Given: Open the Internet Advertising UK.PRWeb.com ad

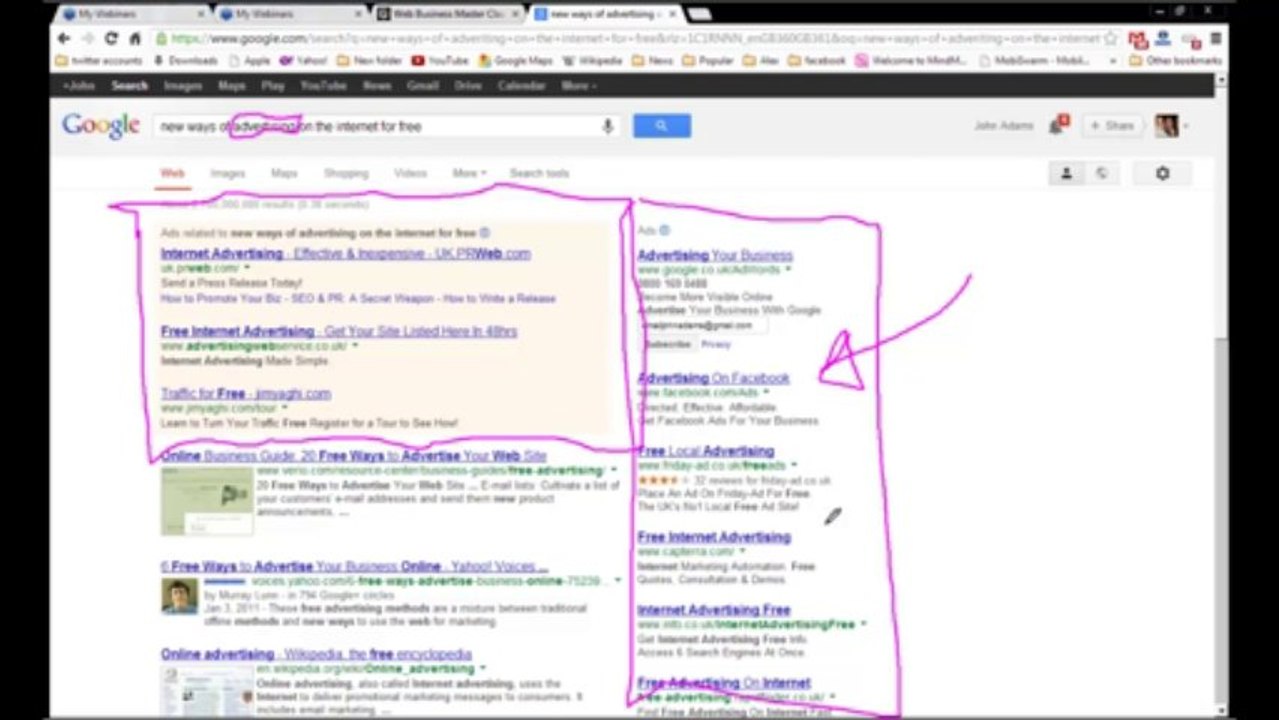Looking at the screenshot, I should pyautogui.click(x=345, y=253).
